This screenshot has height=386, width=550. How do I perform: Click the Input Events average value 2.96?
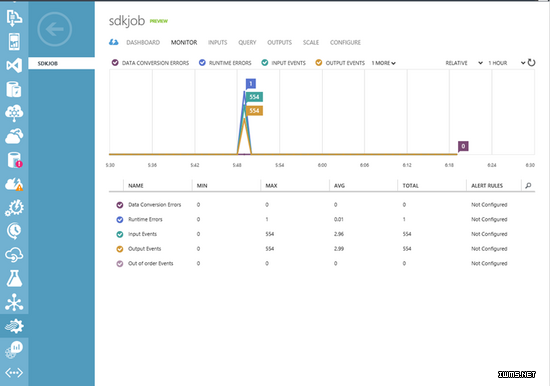tap(339, 234)
